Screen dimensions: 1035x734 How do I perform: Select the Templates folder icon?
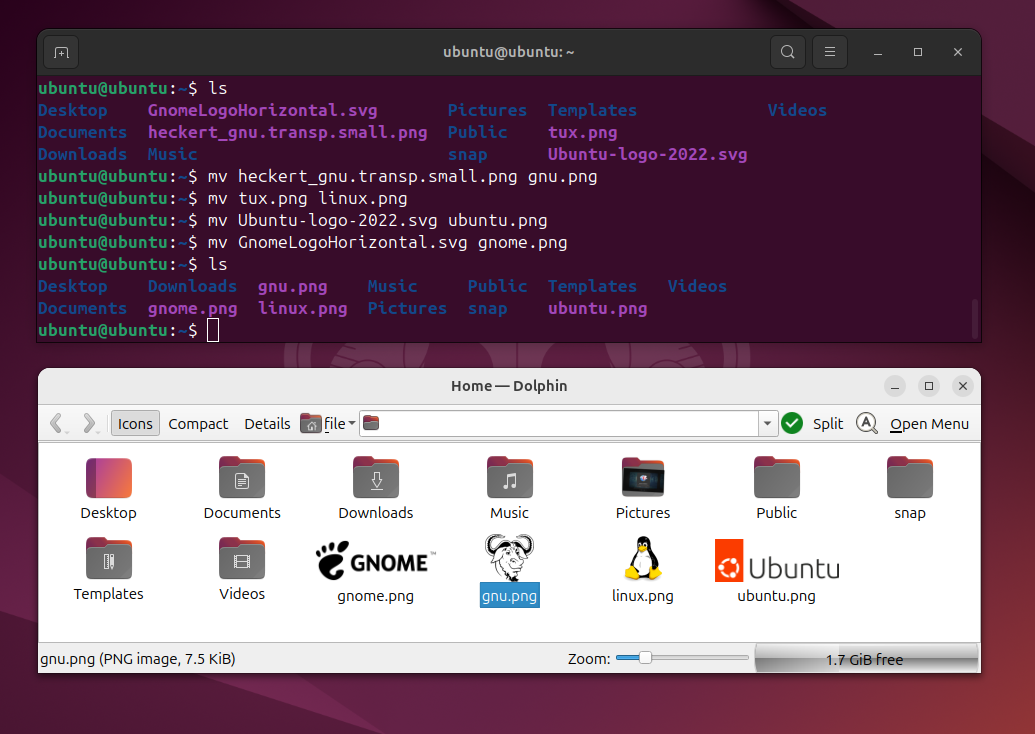coord(109,558)
